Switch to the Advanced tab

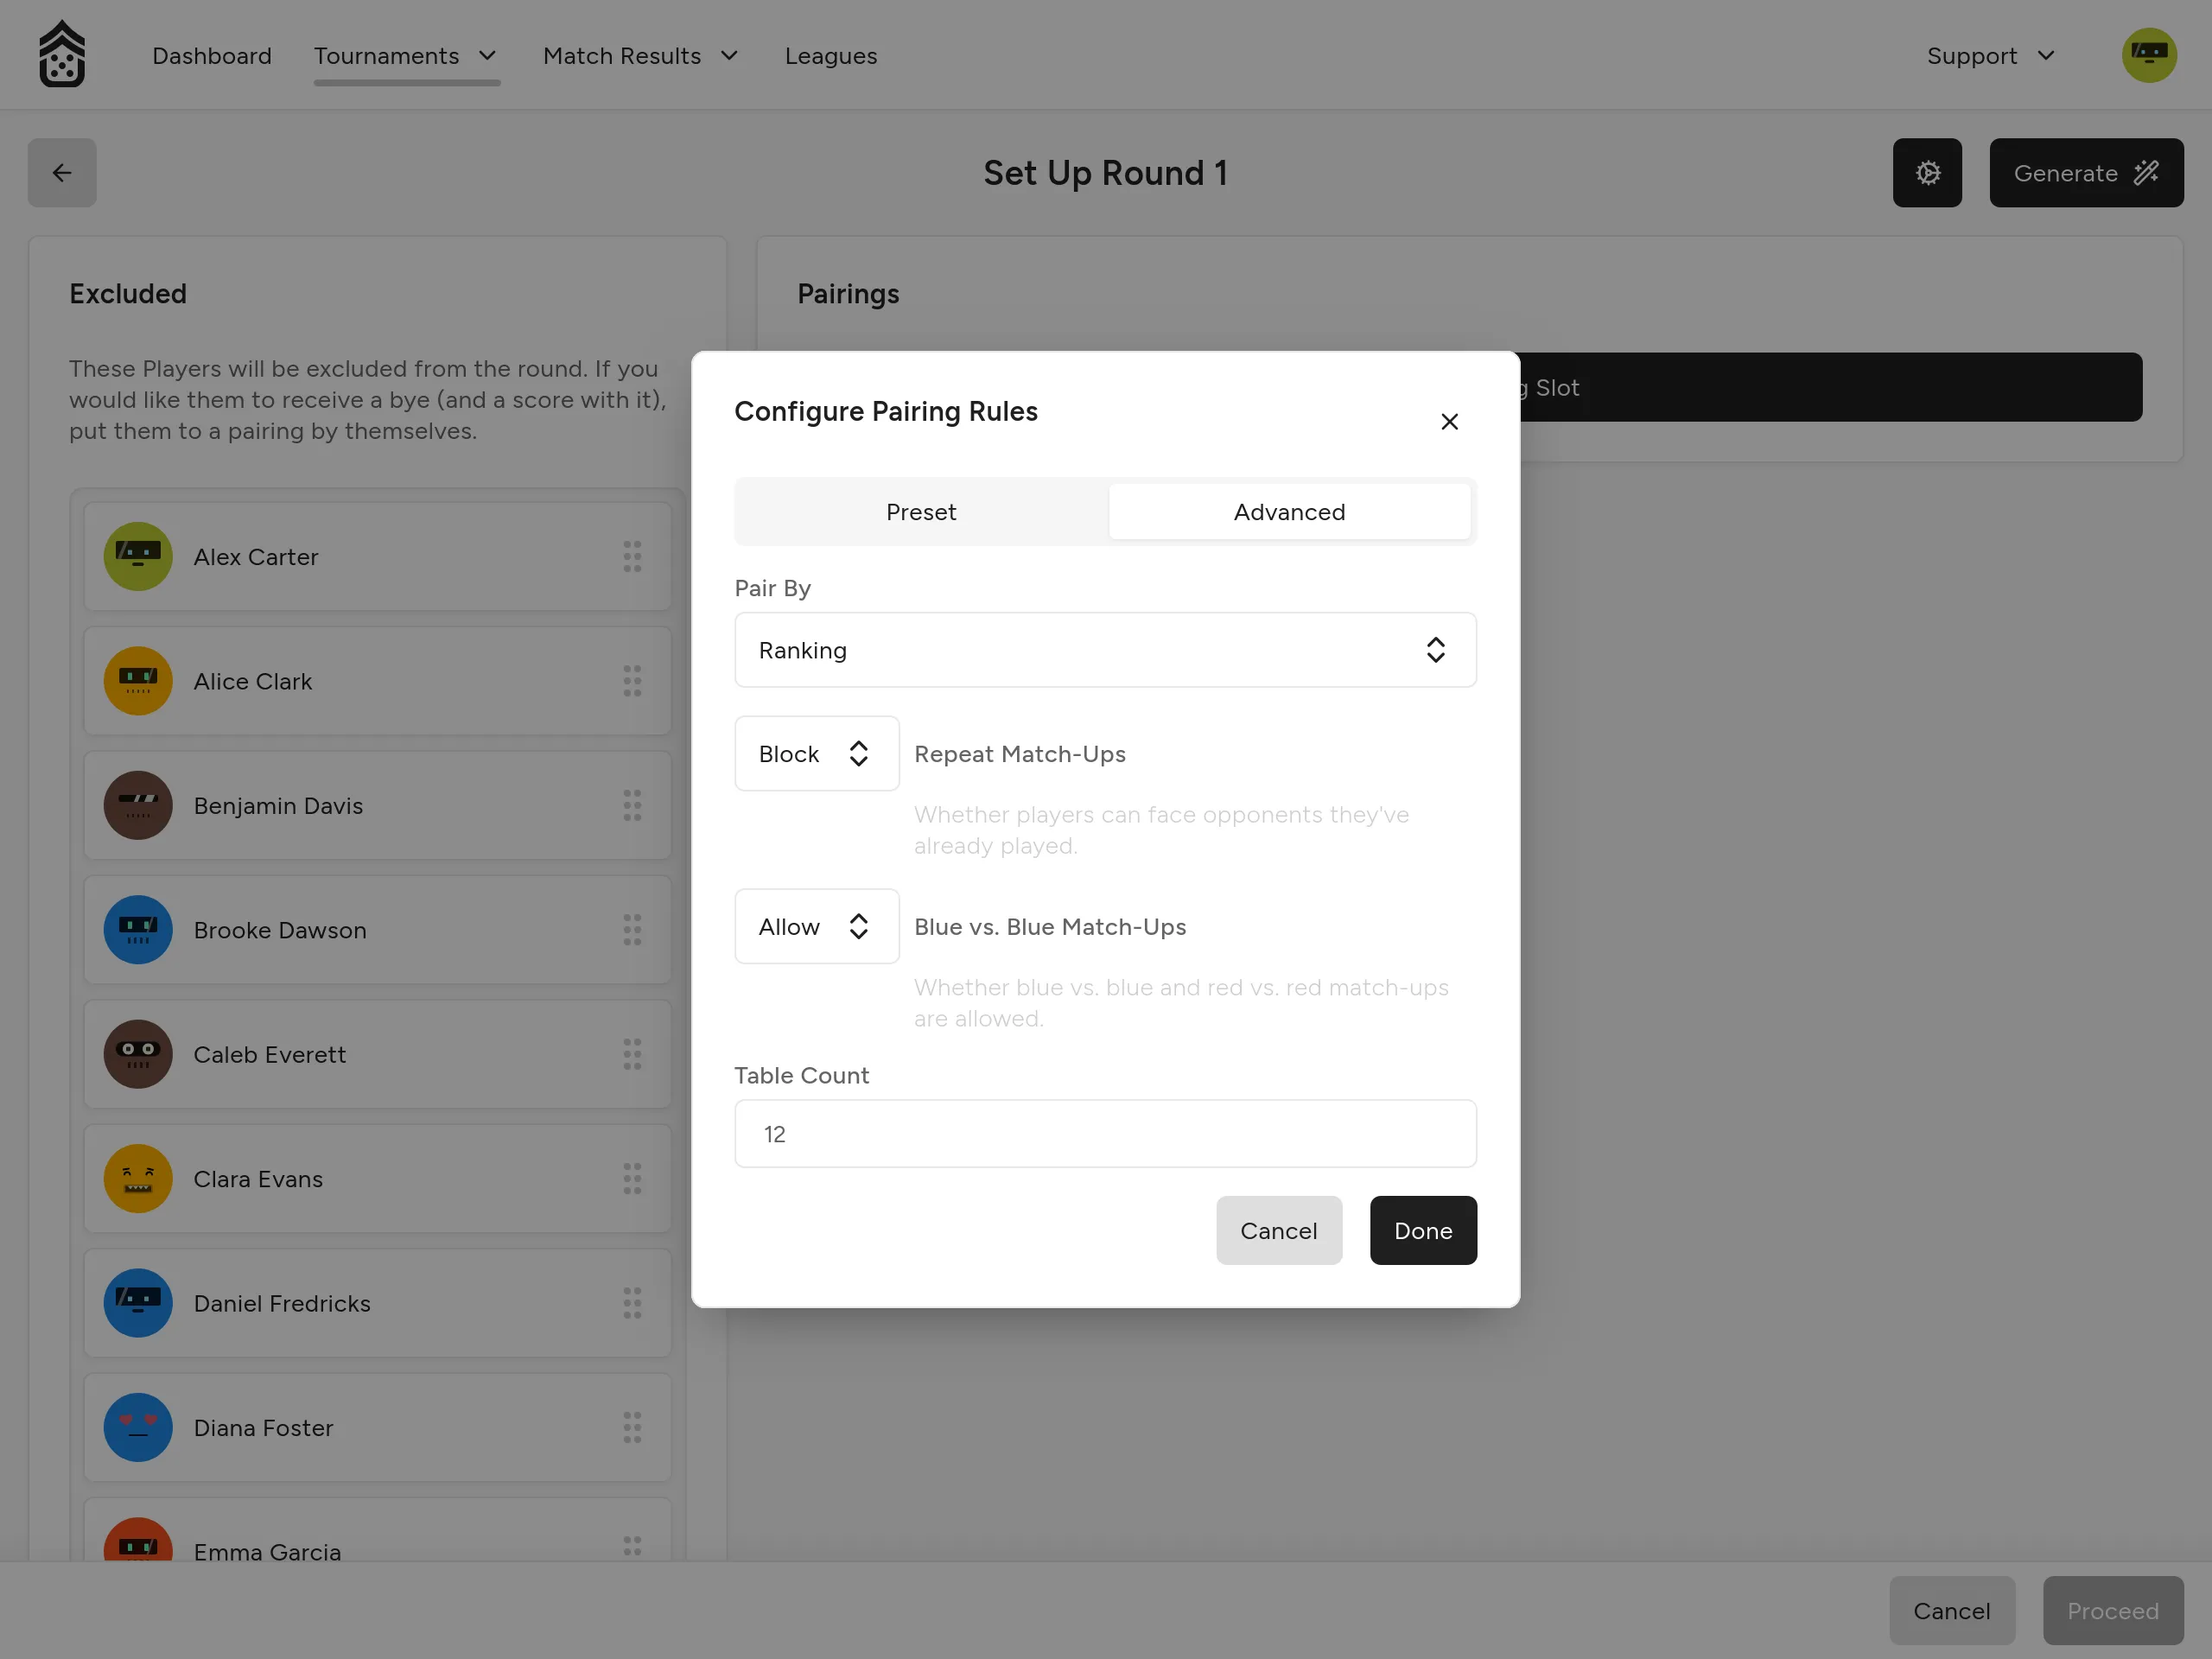pyautogui.click(x=1289, y=512)
